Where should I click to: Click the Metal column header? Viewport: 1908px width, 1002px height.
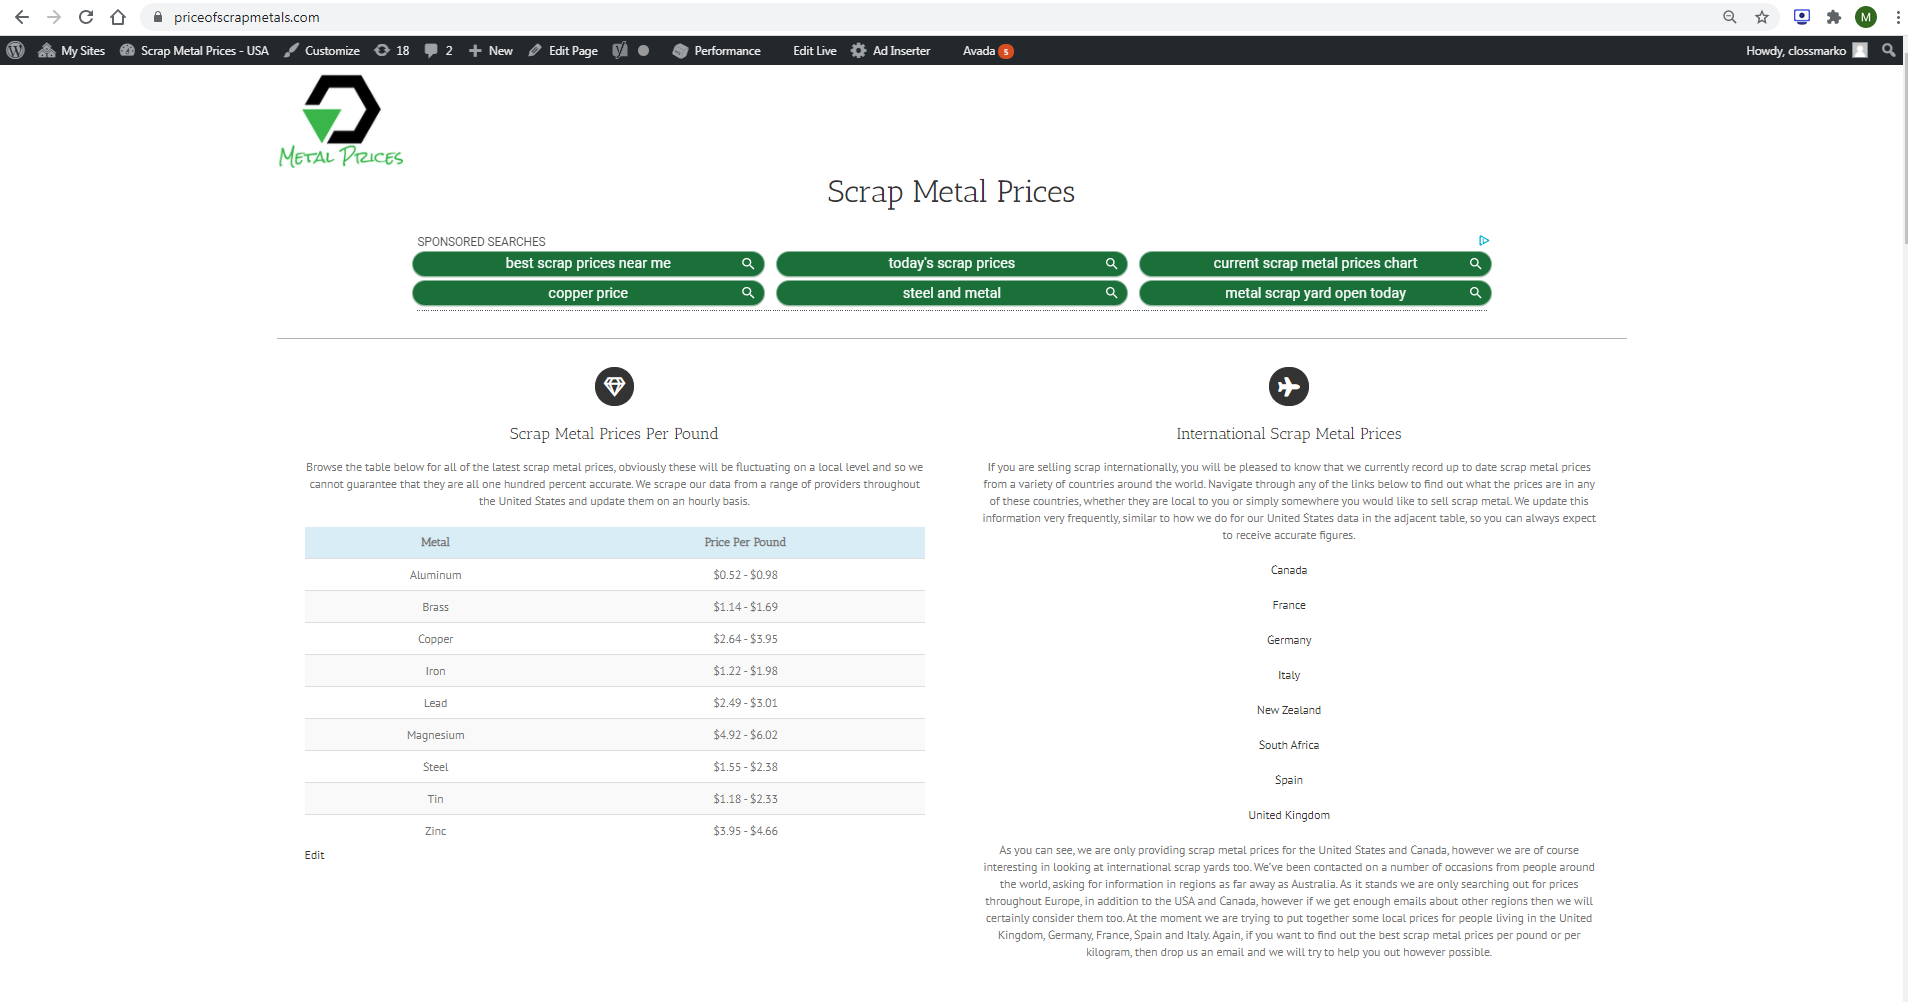click(x=435, y=542)
